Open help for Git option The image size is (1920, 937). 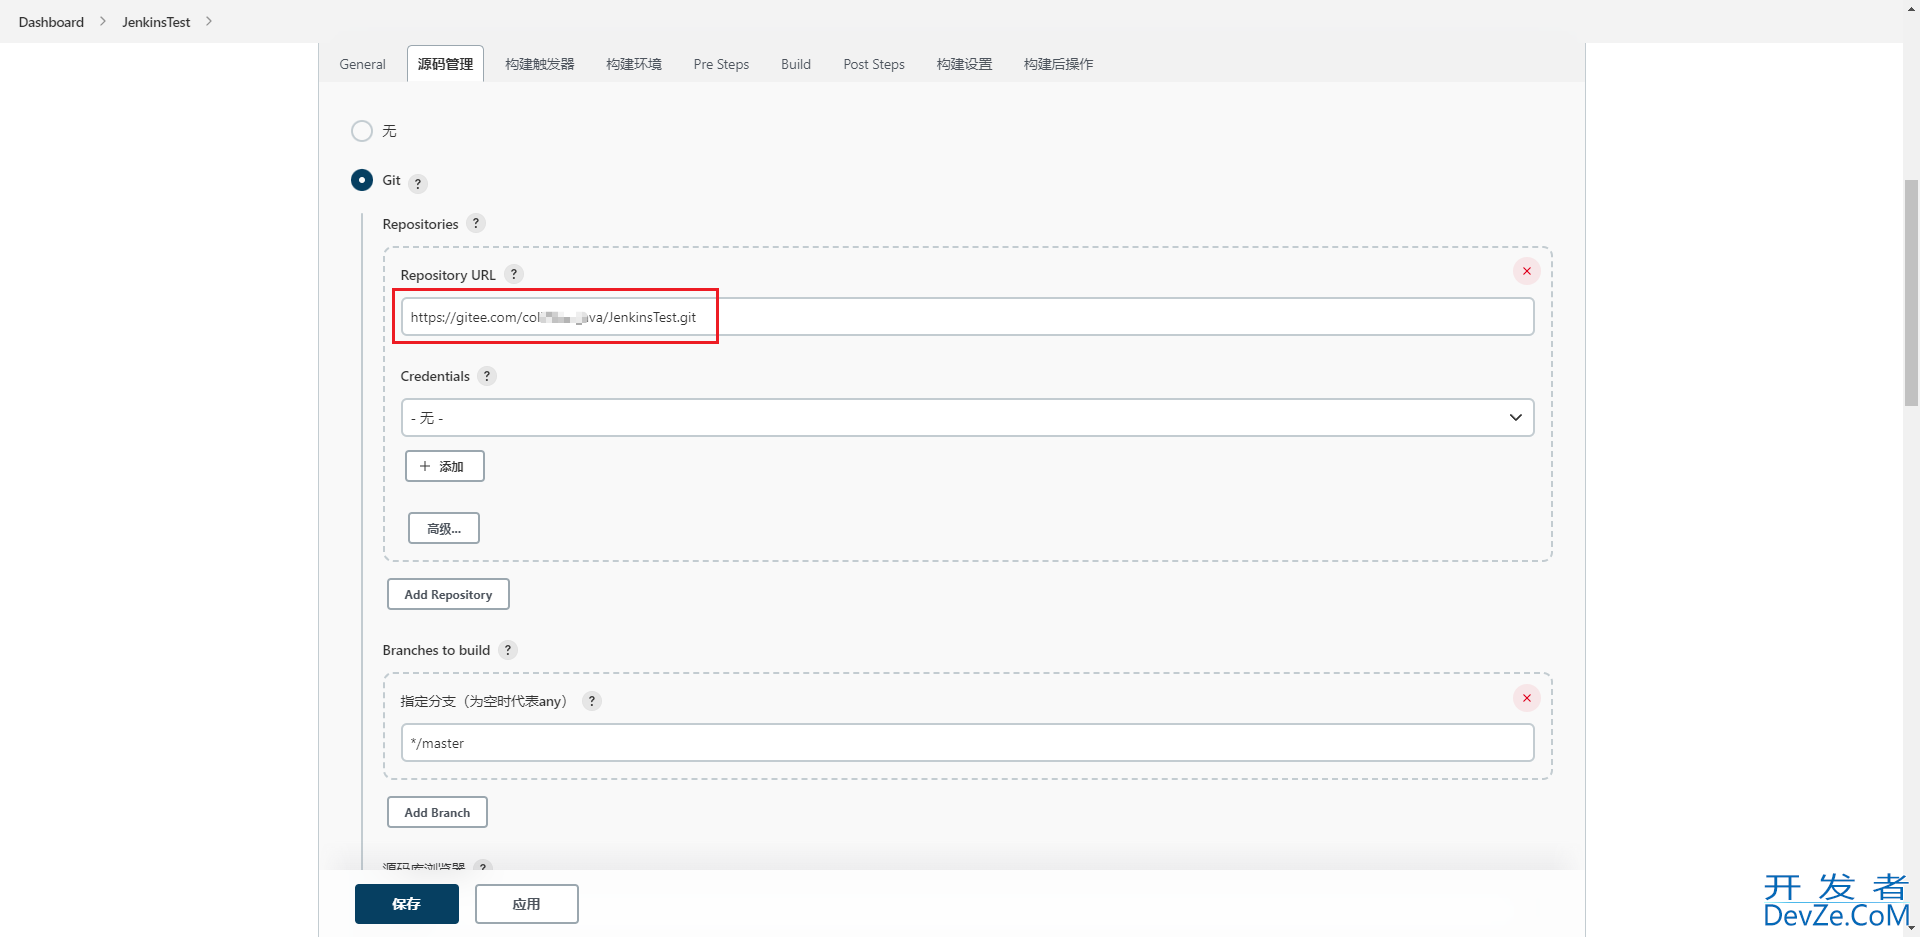click(418, 184)
